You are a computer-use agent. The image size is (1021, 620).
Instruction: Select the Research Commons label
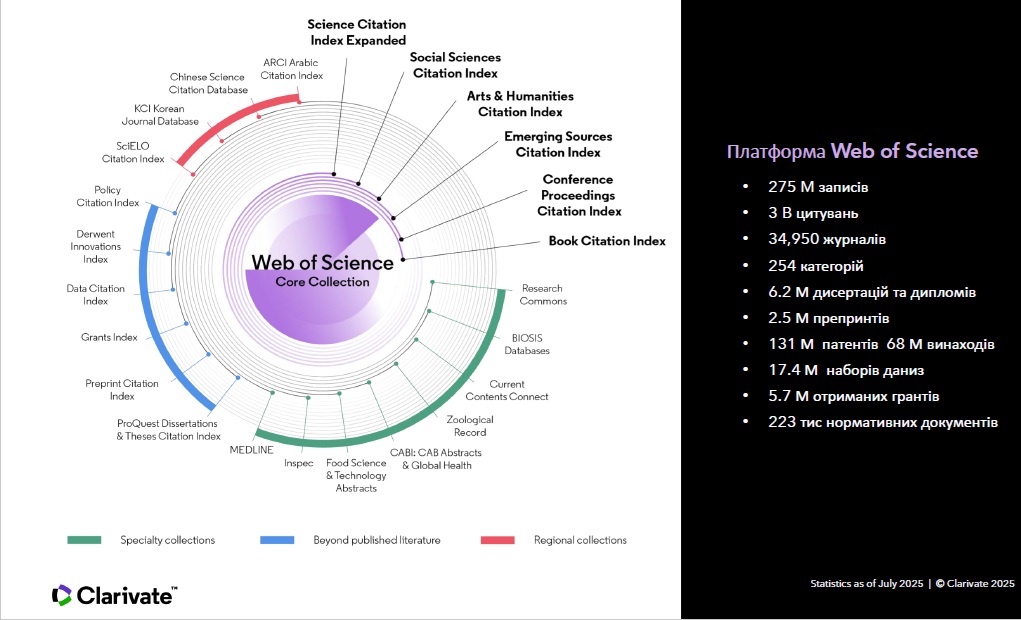pyautogui.click(x=543, y=295)
